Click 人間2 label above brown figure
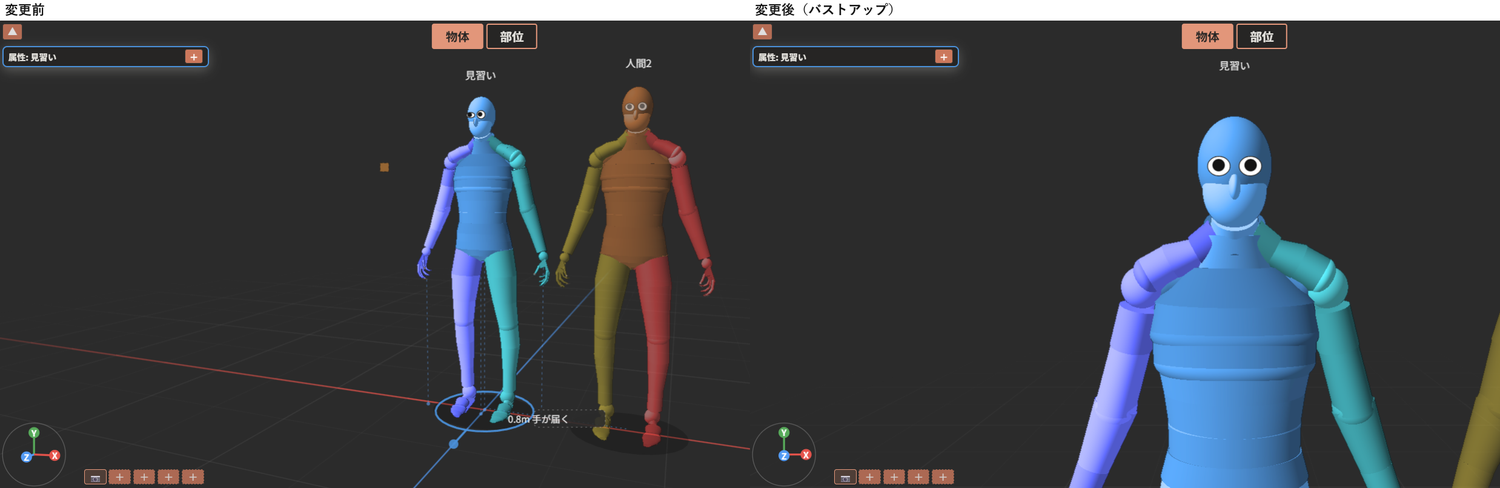1500x488 pixels. tap(638, 64)
